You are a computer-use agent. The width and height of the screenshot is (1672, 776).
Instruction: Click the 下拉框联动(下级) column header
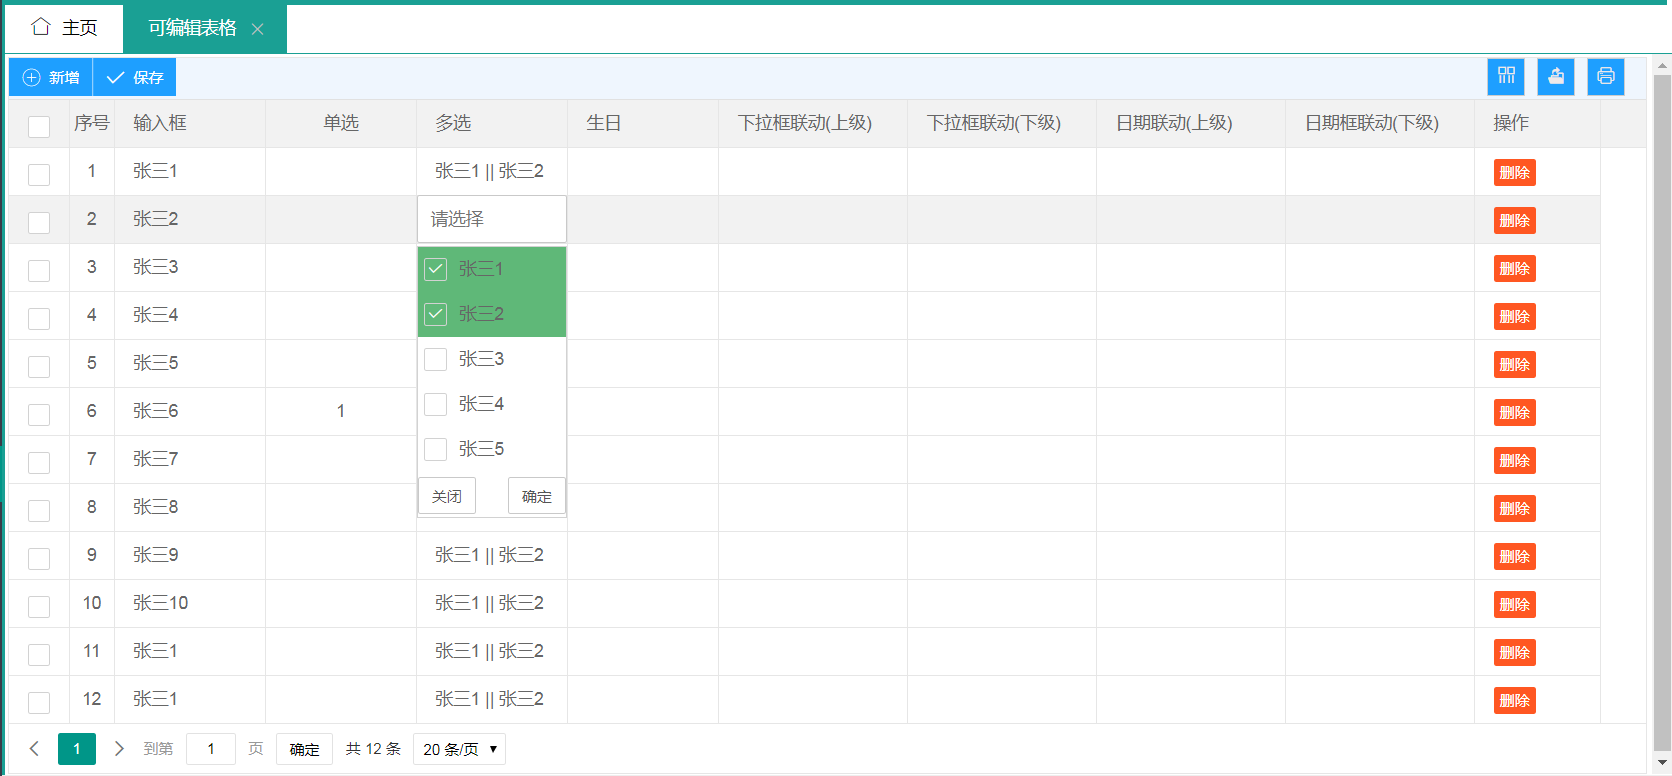[1002, 123]
